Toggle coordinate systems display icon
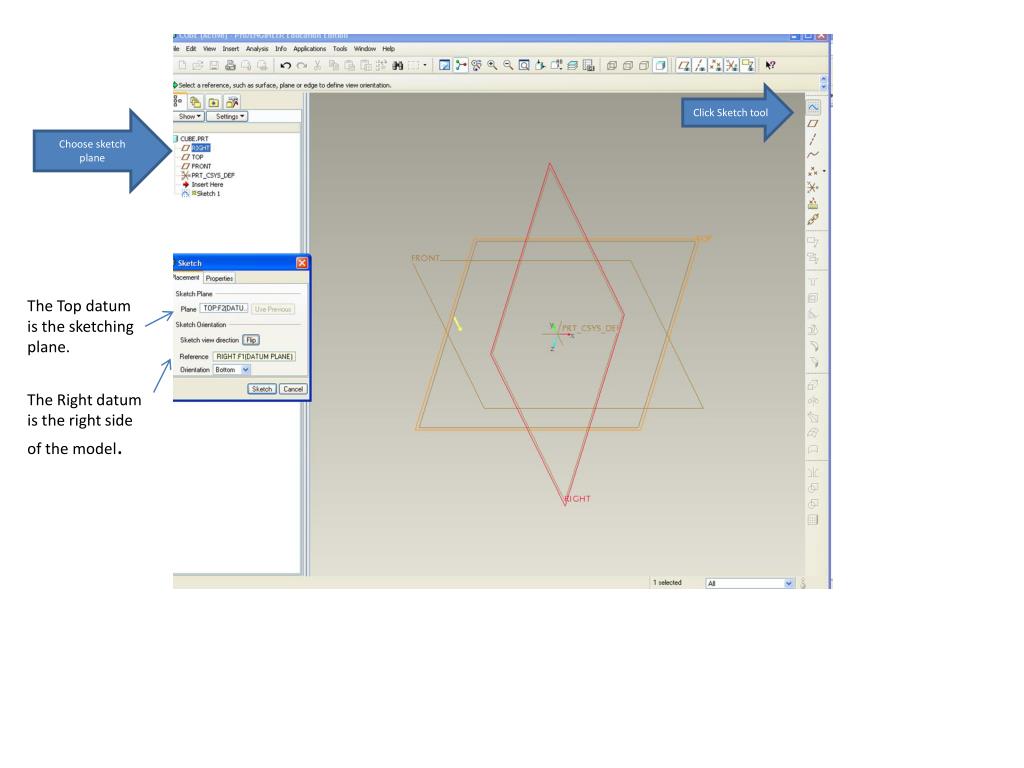The image size is (1024, 768). [732, 65]
